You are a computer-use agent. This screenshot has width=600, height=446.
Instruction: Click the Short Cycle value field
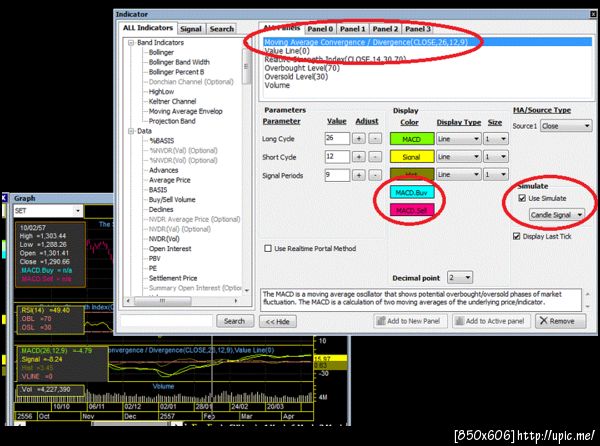tap(337, 156)
